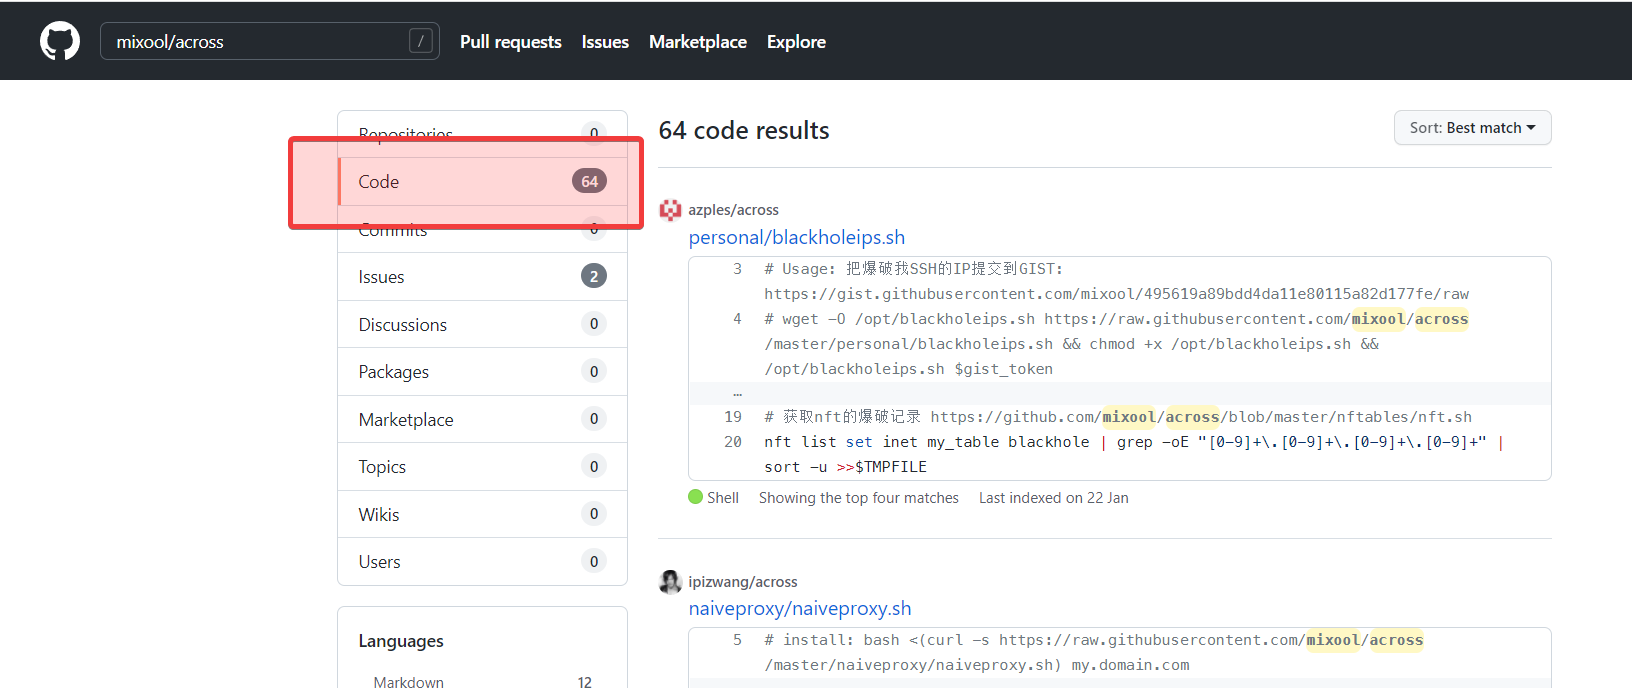Image resolution: width=1632 pixels, height=688 pixels.
Task: Click line number 3 in blackholeips snippet
Action: coord(737,269)
